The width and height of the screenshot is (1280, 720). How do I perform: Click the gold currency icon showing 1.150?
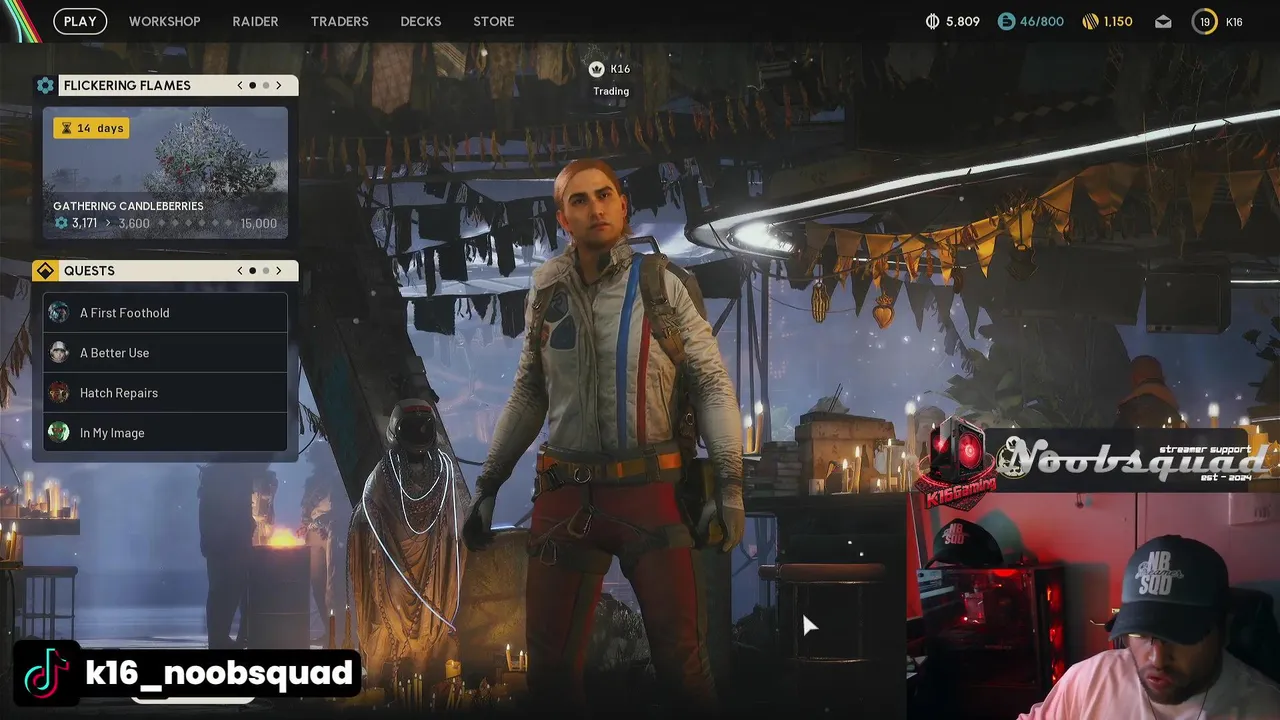coord(1090,21)
